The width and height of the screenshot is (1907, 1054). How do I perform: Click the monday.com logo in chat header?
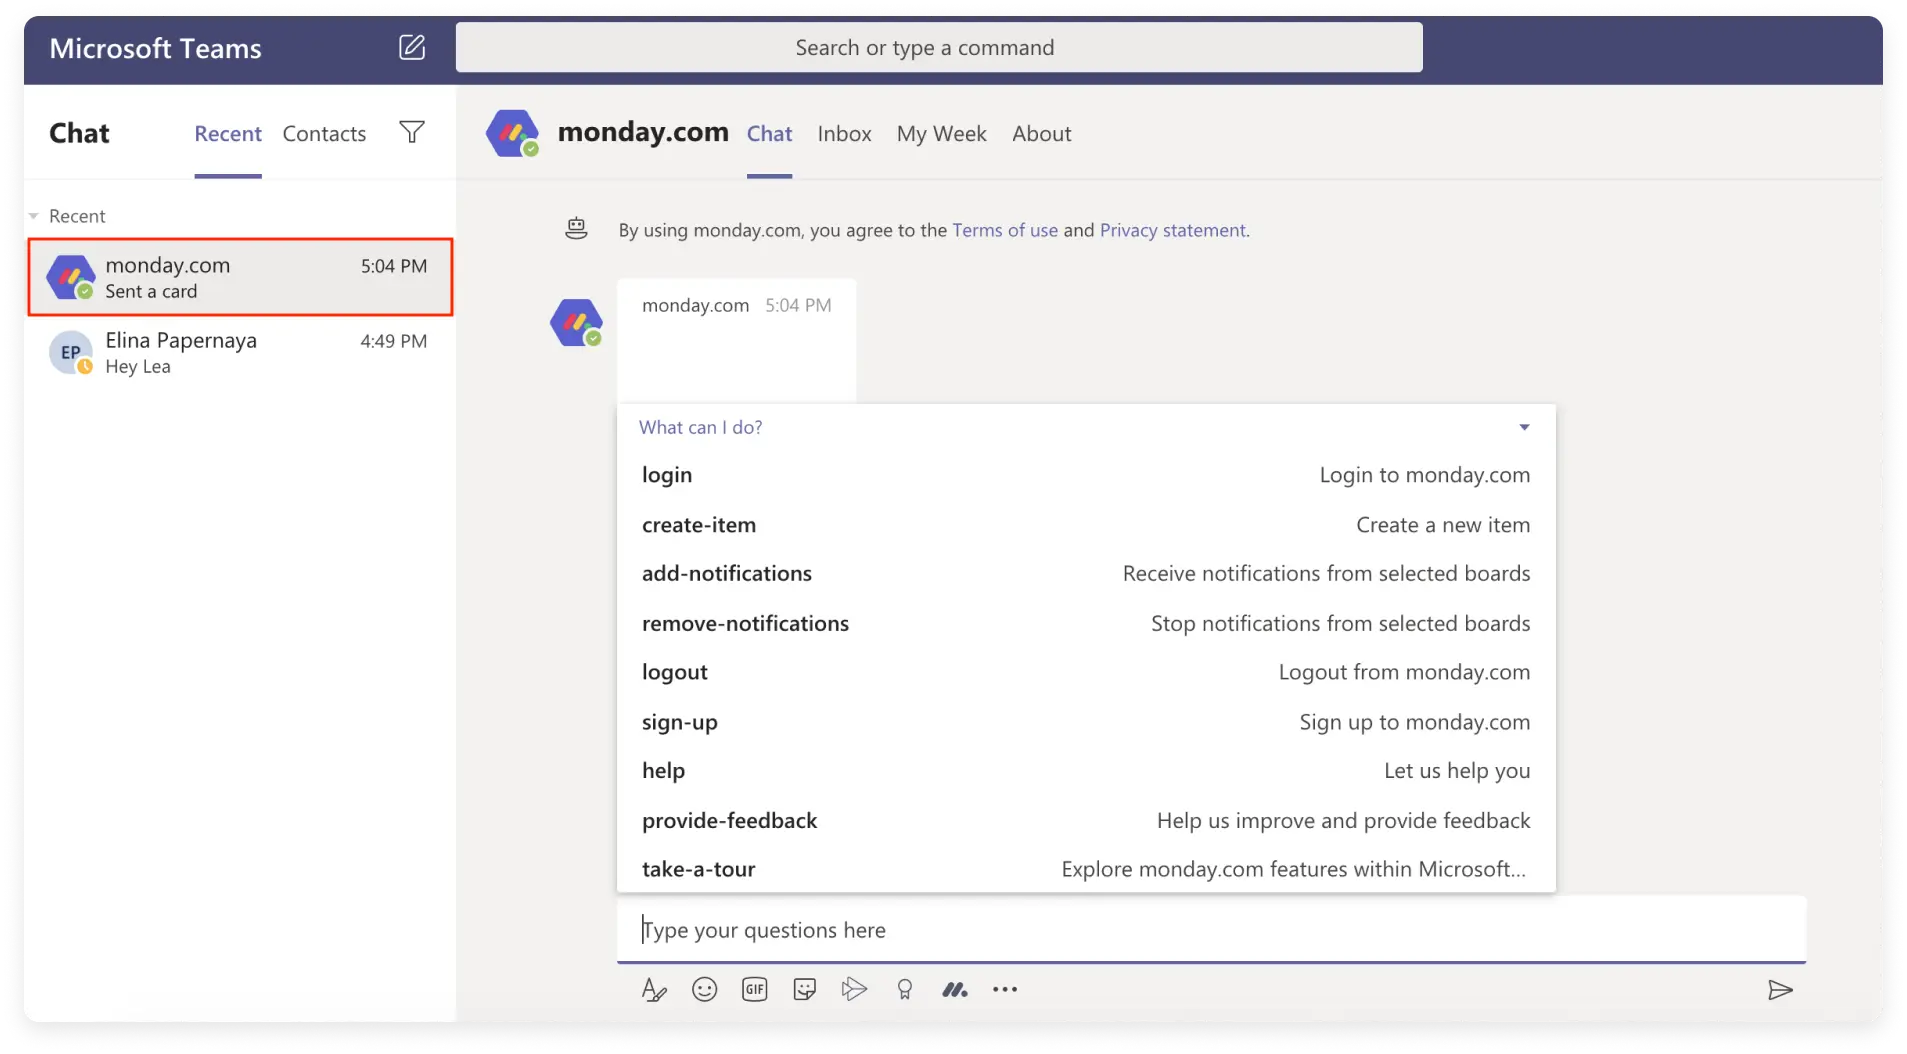tap(512, 134)
